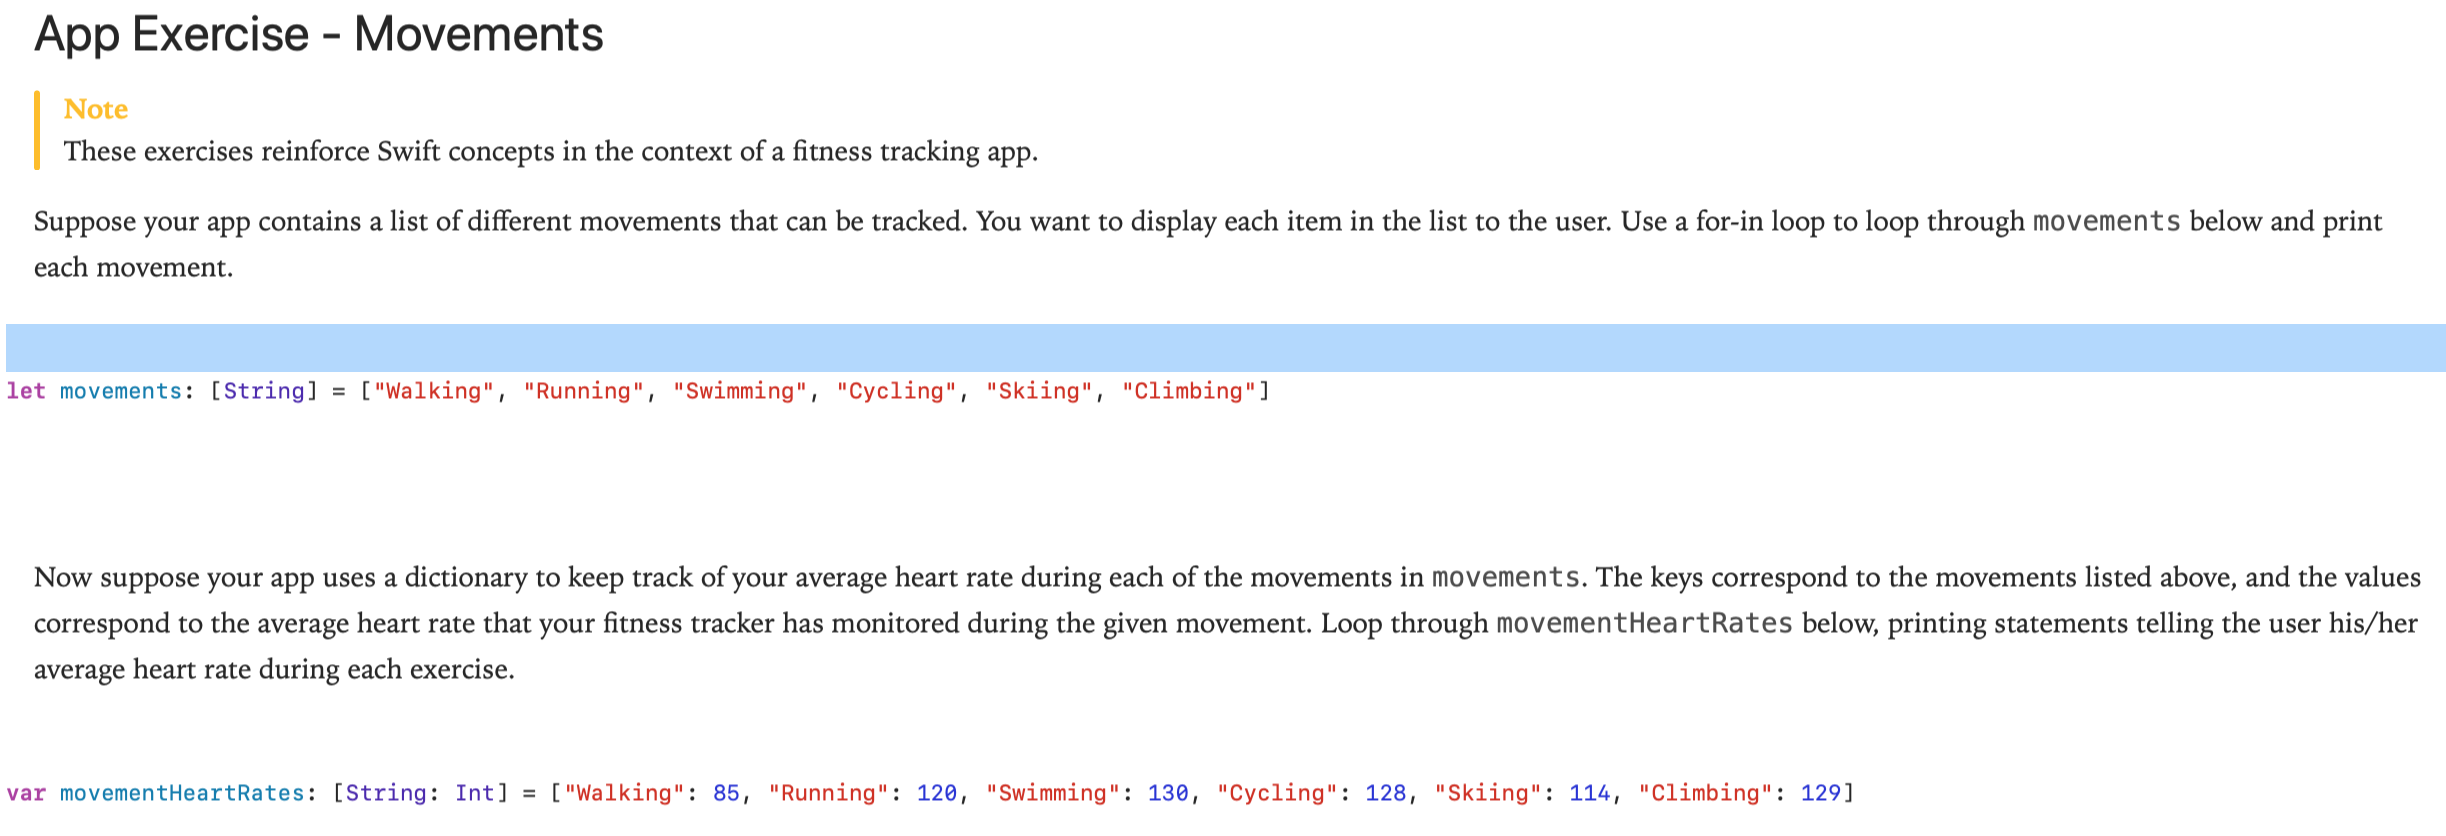Click the heart rate value 129

pos(1821,793)
